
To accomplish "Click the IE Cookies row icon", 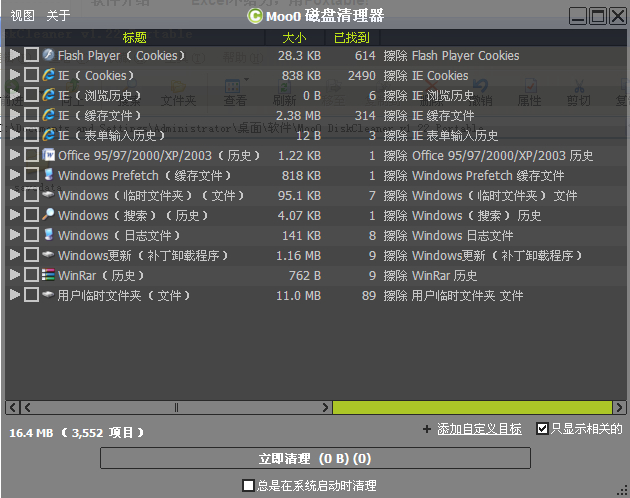I will (48, 75).
